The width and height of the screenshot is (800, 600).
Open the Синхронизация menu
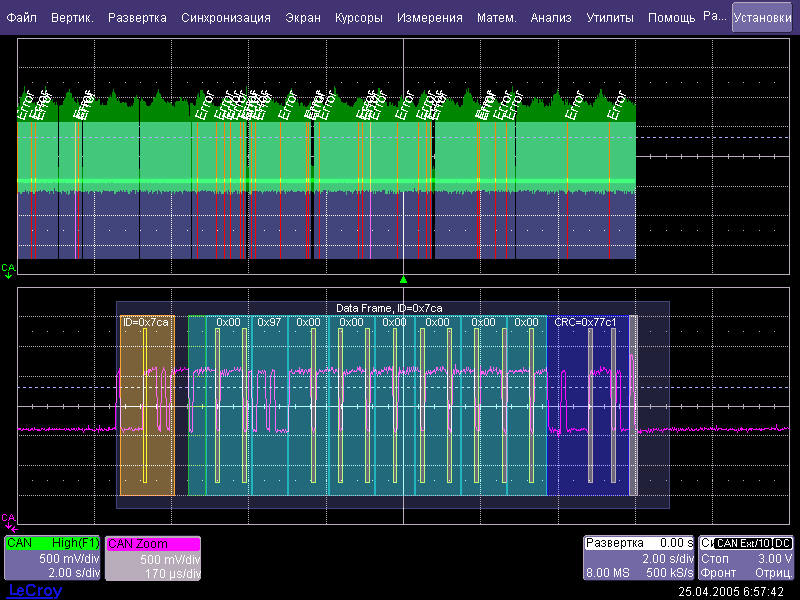(226, 18)
